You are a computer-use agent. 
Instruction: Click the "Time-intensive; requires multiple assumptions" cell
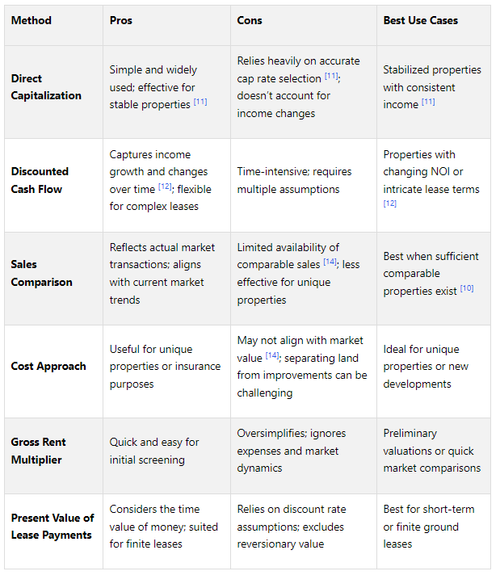click(304, 186)
